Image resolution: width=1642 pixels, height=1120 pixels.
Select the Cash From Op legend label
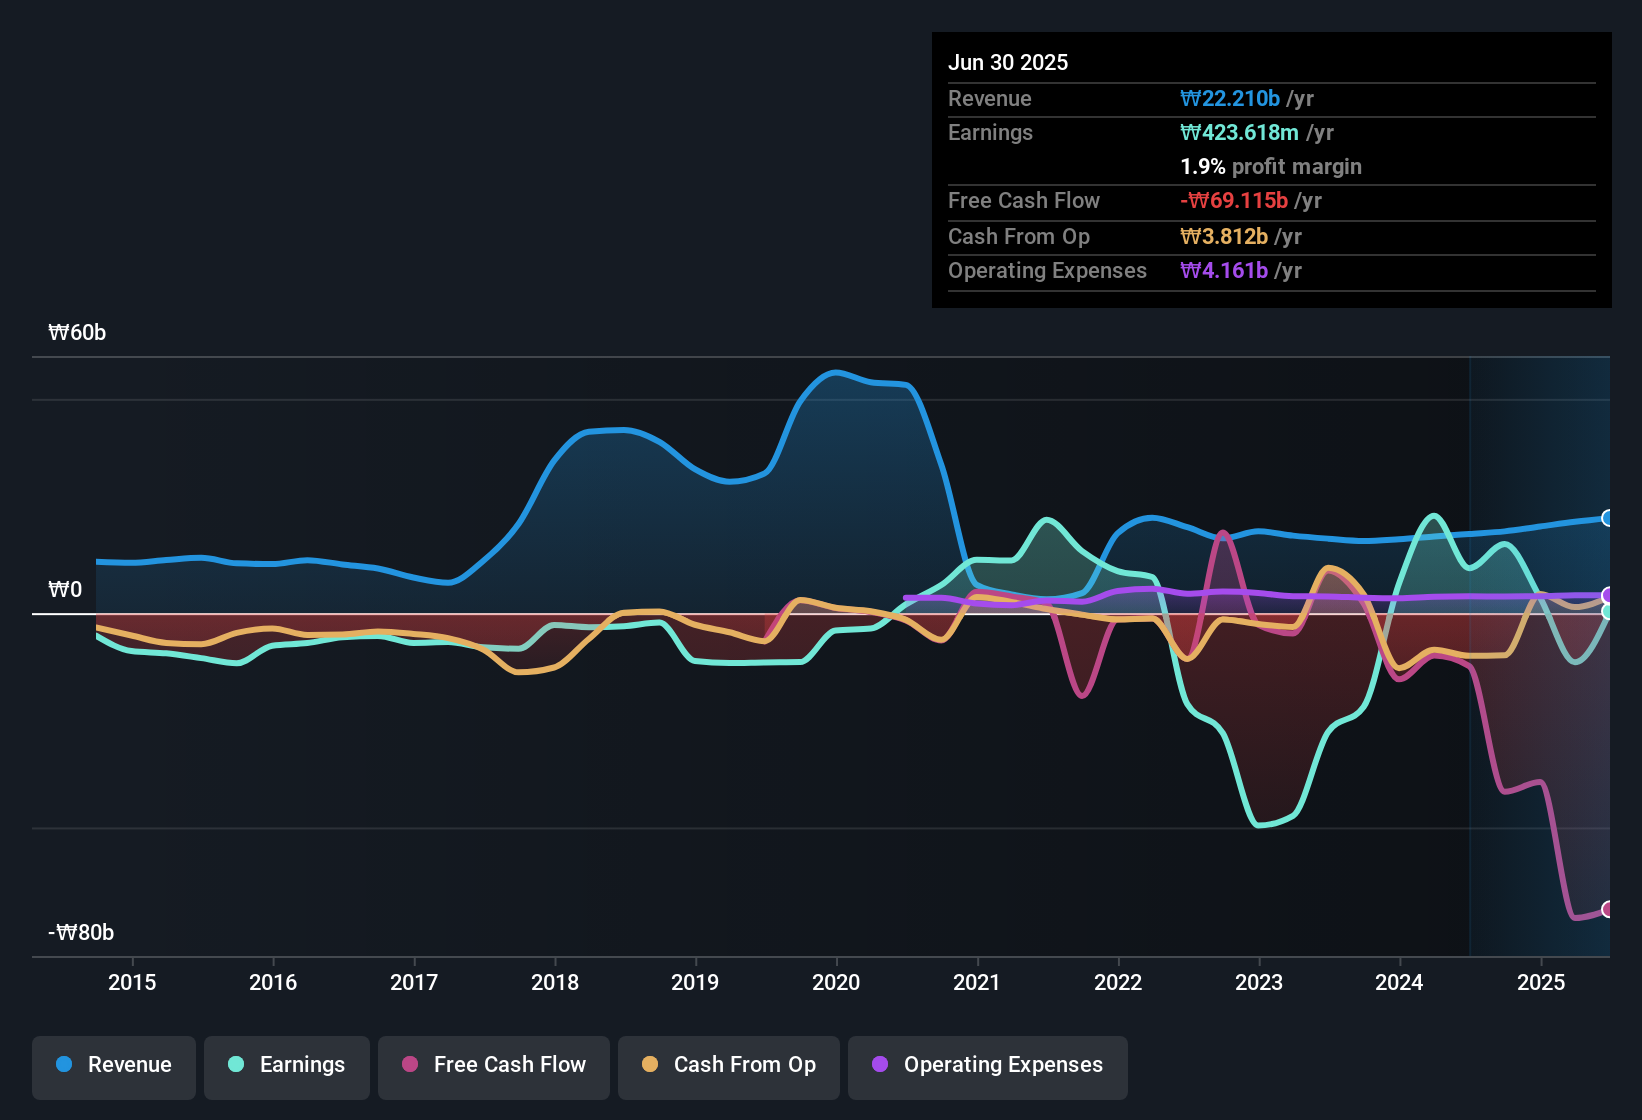tap(744, 1064)
